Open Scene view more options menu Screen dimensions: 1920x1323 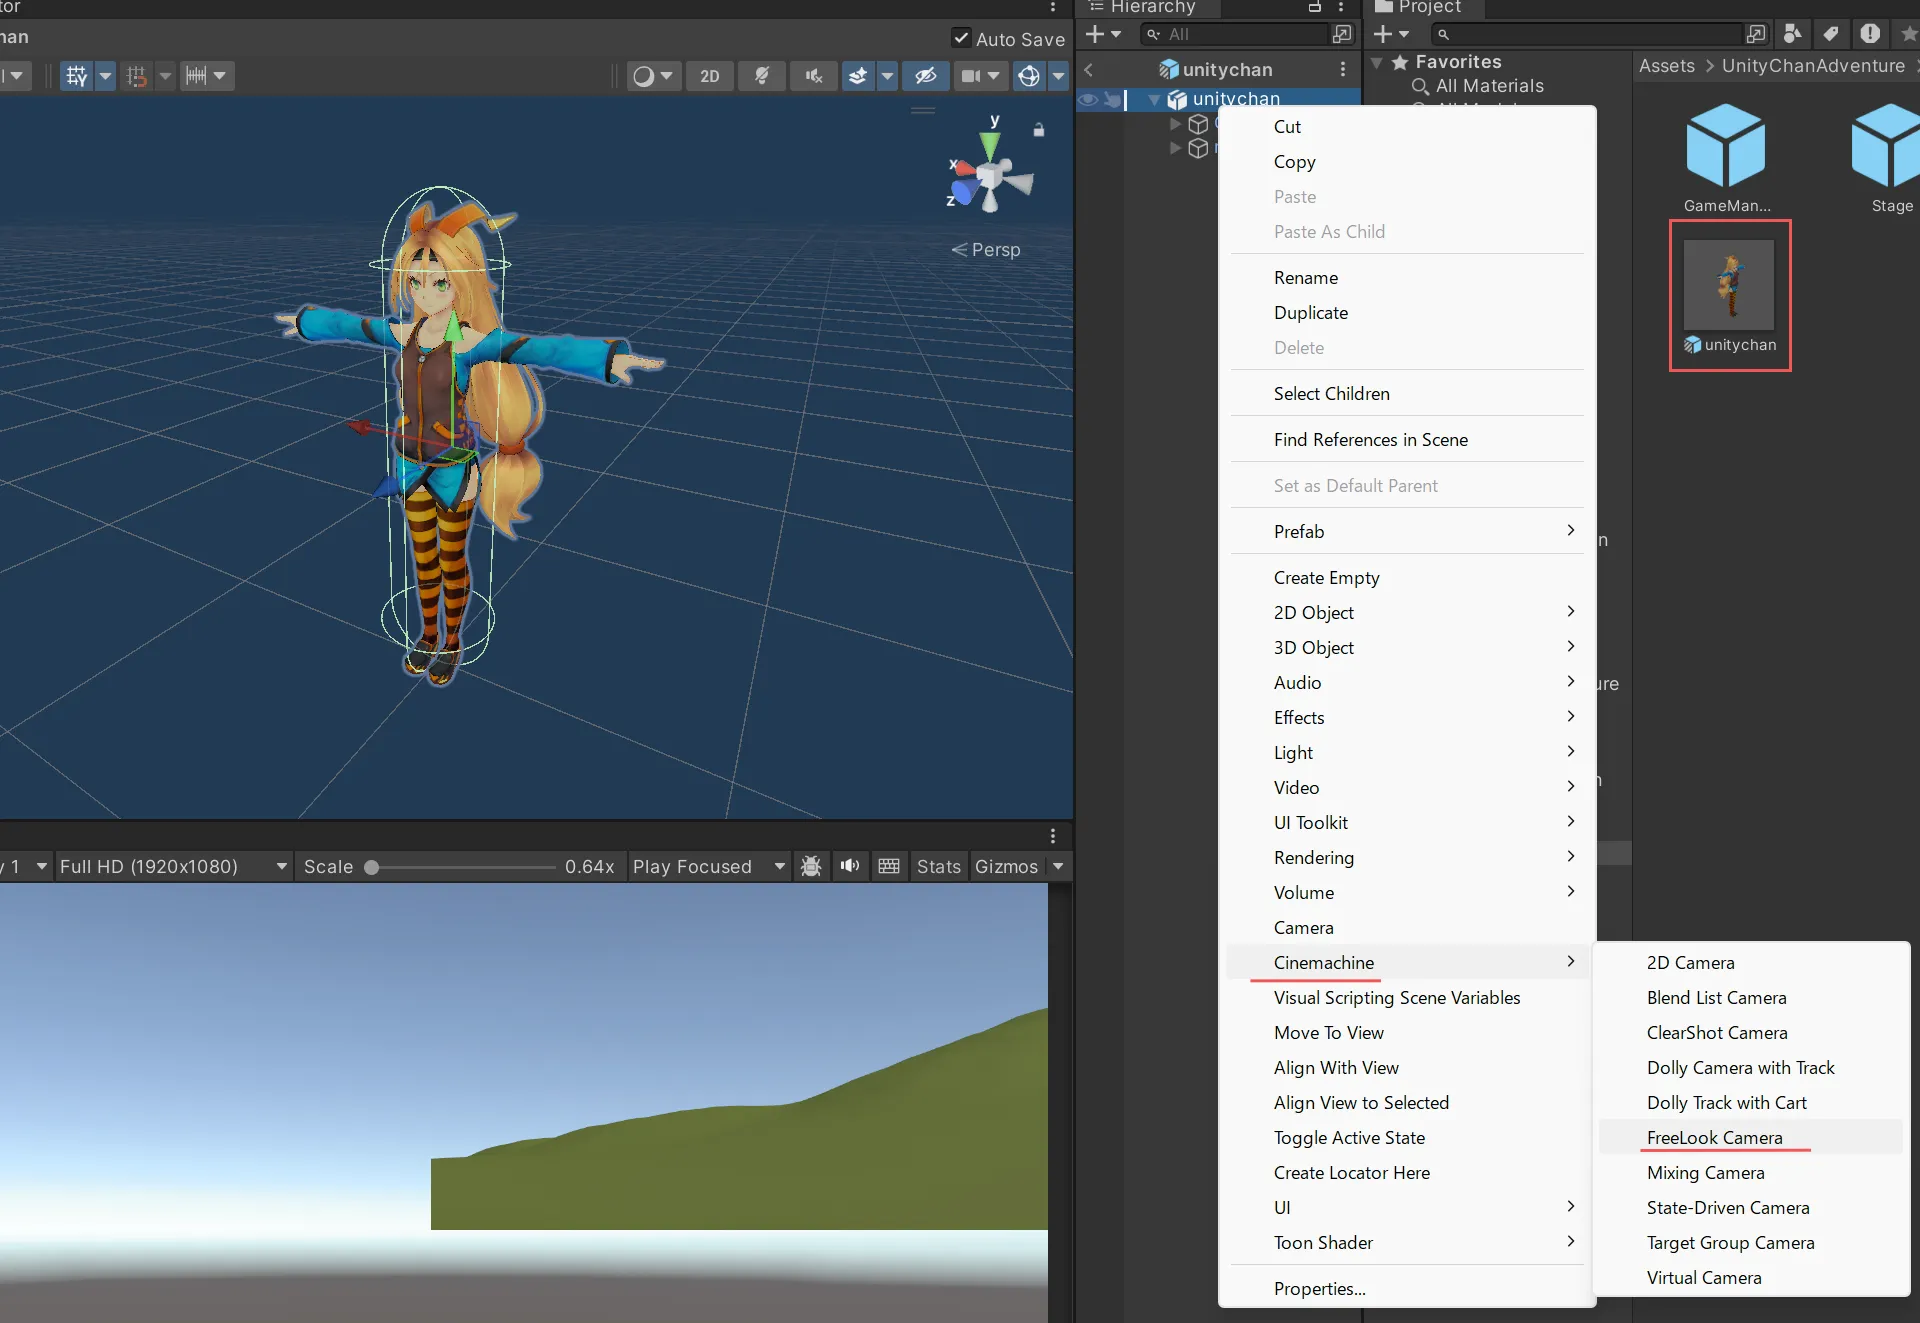(1053, 7)
